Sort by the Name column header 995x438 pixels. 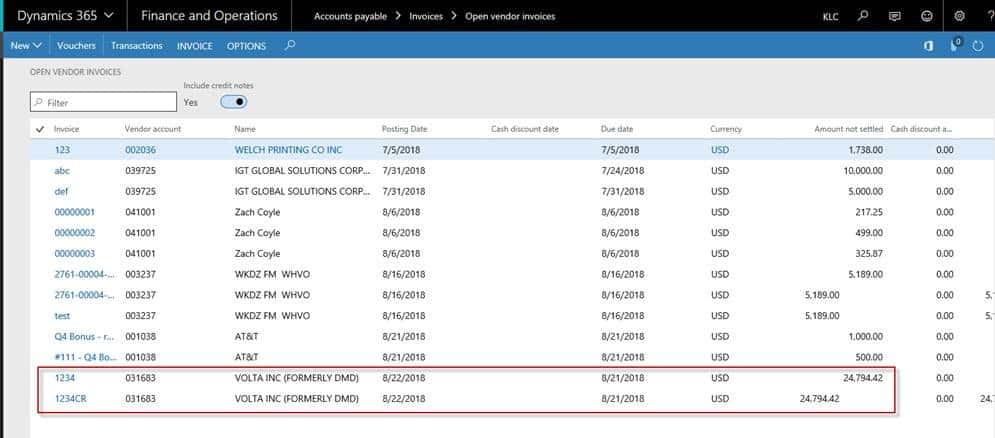point(245,129)
